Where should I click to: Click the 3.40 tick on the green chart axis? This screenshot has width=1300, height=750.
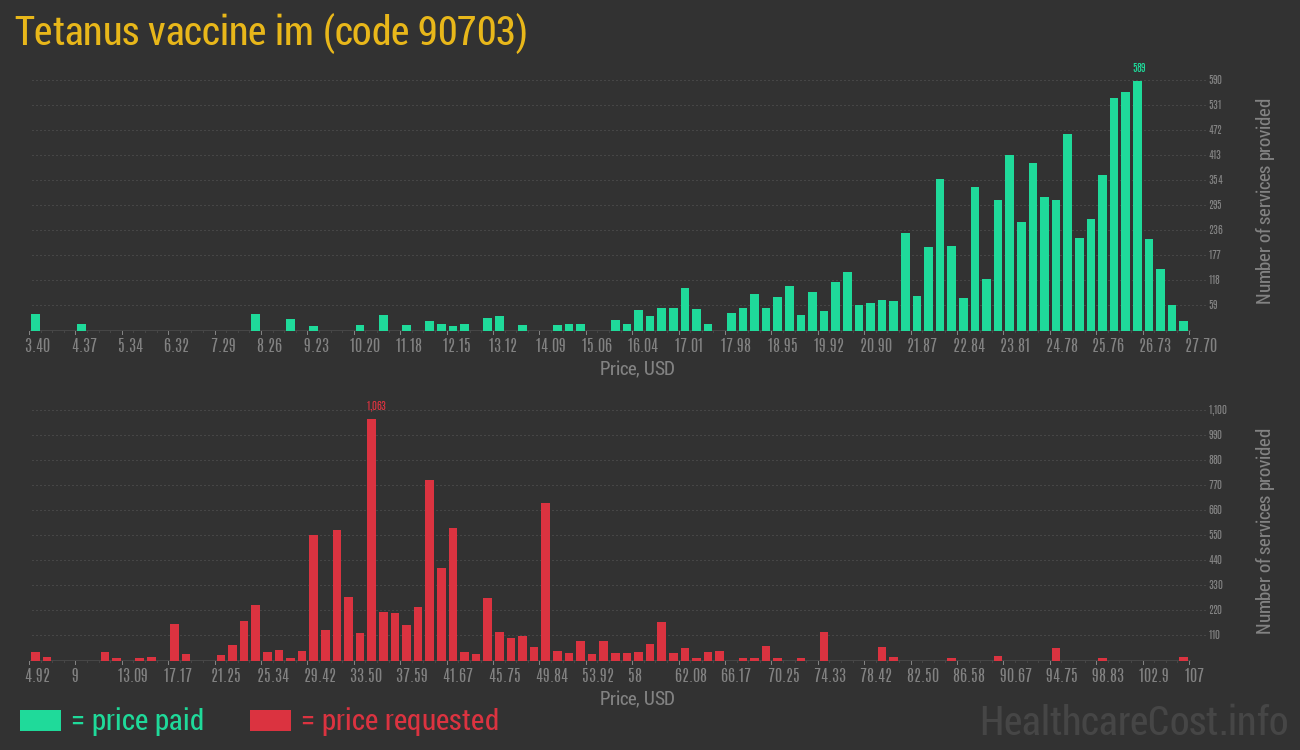37,346
